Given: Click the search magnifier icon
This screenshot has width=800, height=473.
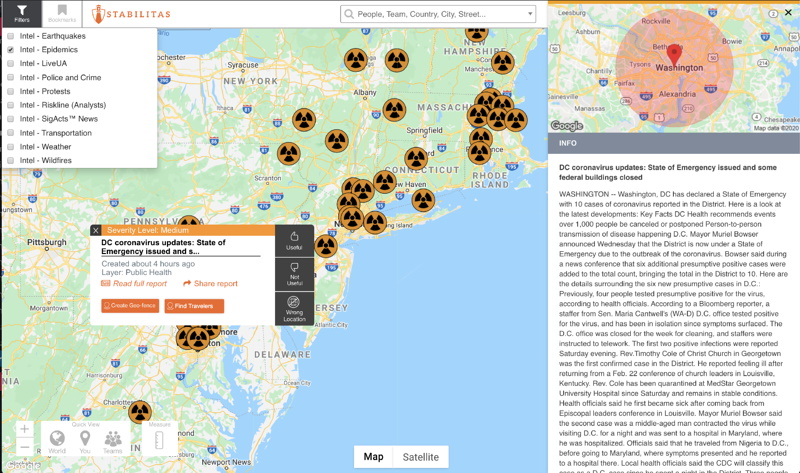Looking at the screenshot, I should tap(349, 14).
